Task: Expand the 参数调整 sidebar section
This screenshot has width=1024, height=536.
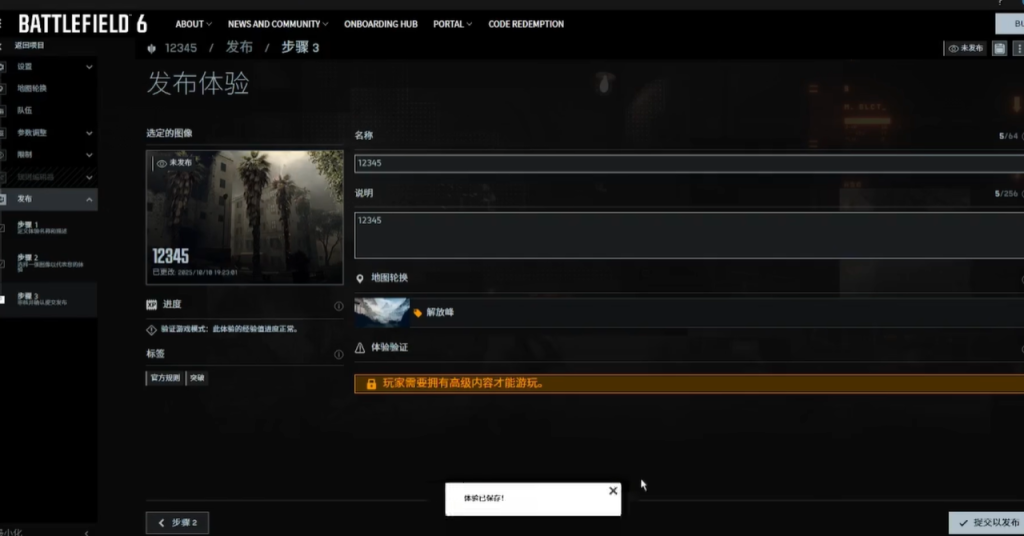Action: coord(89,133)
